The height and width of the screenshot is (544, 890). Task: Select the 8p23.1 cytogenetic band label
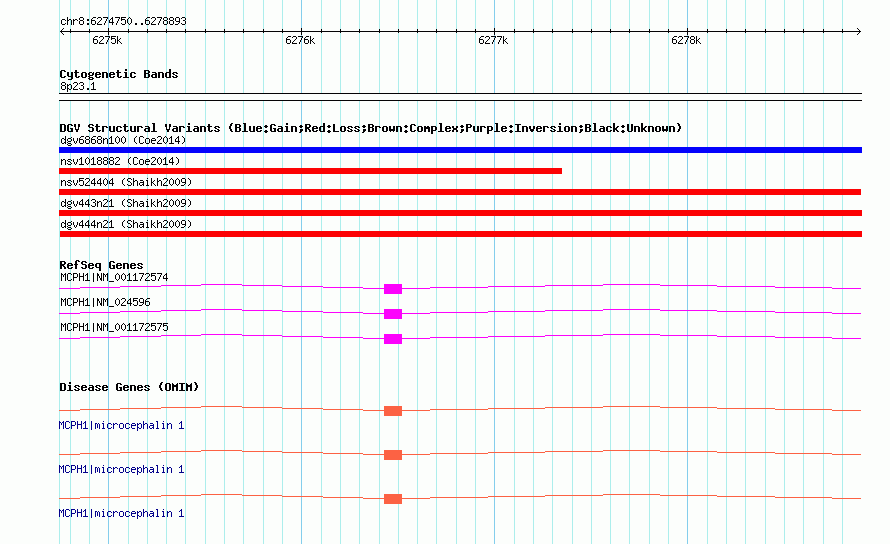[x=78, y=87]
